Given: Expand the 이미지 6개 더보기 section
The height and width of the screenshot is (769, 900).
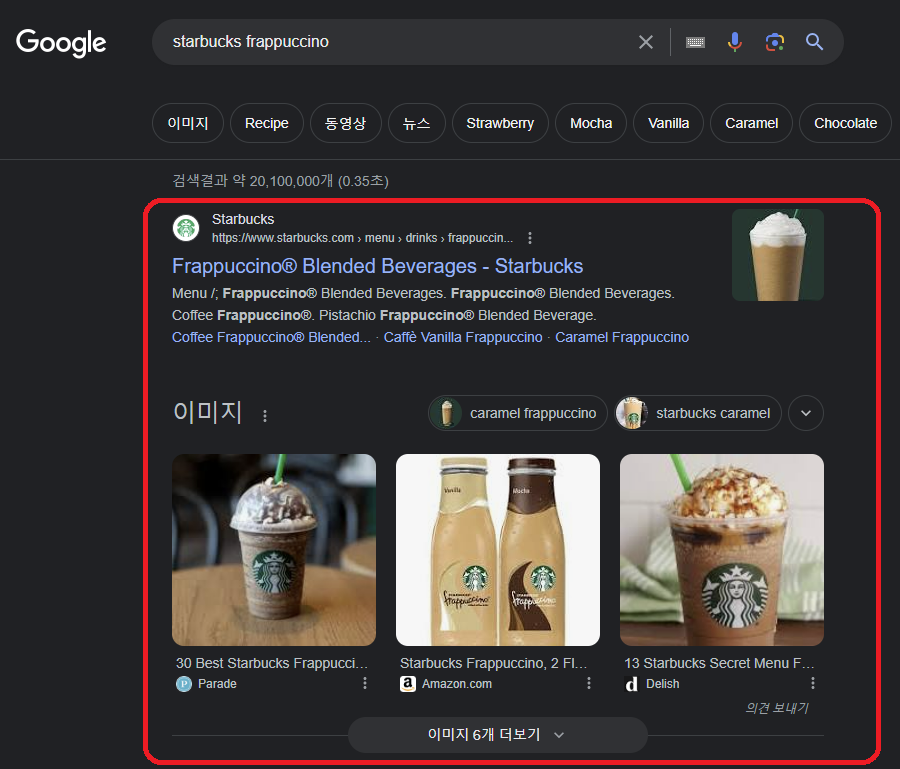Looking at the screenshot, I should click(x=498, y=735).
